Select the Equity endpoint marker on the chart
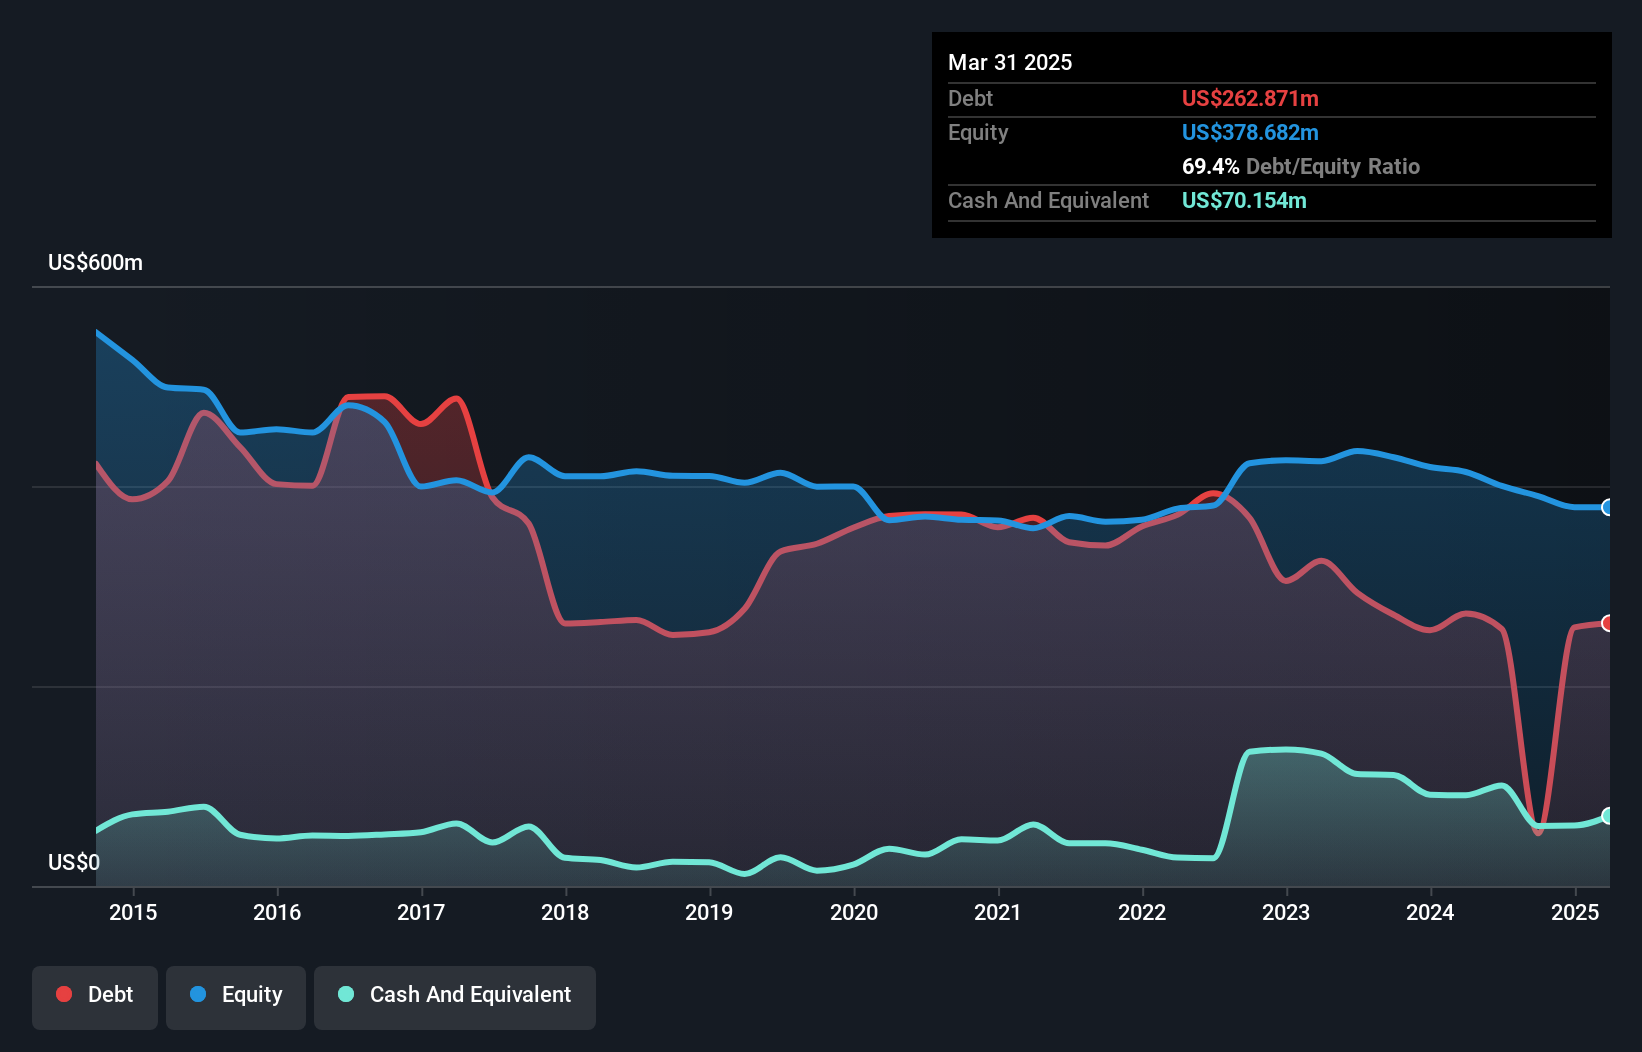Image resolution: width=1642 pixels, height=1052 pixels. click(1608, 507)
